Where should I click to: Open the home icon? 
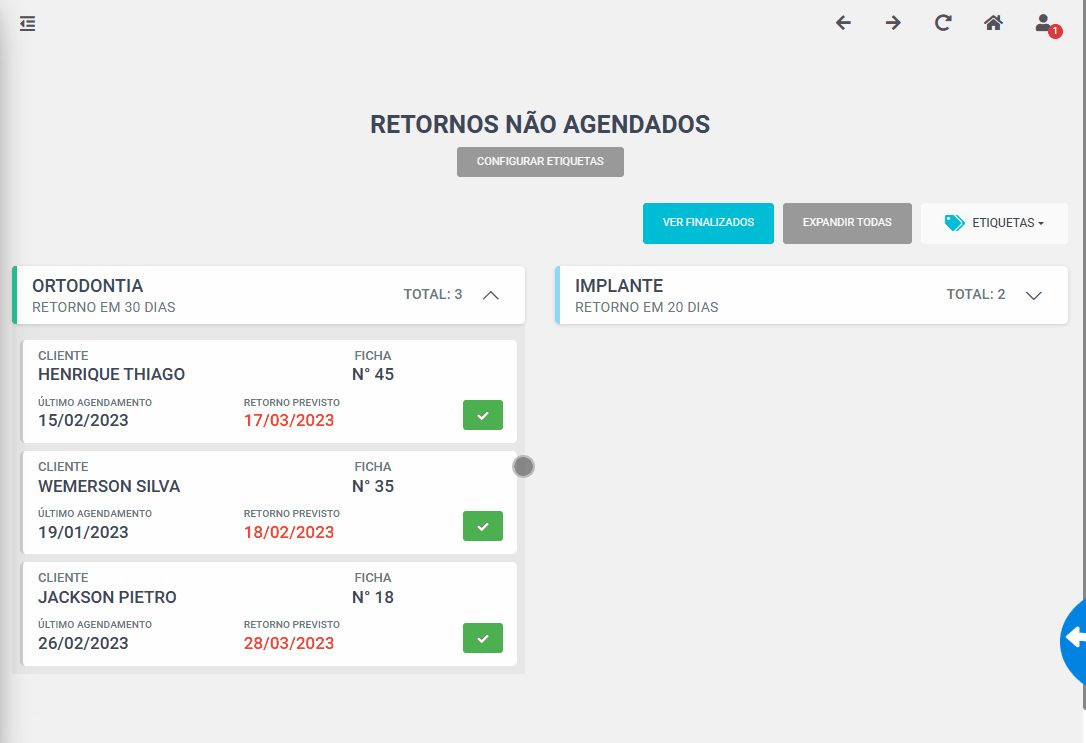pyautogui.click(x=993, y=23)
